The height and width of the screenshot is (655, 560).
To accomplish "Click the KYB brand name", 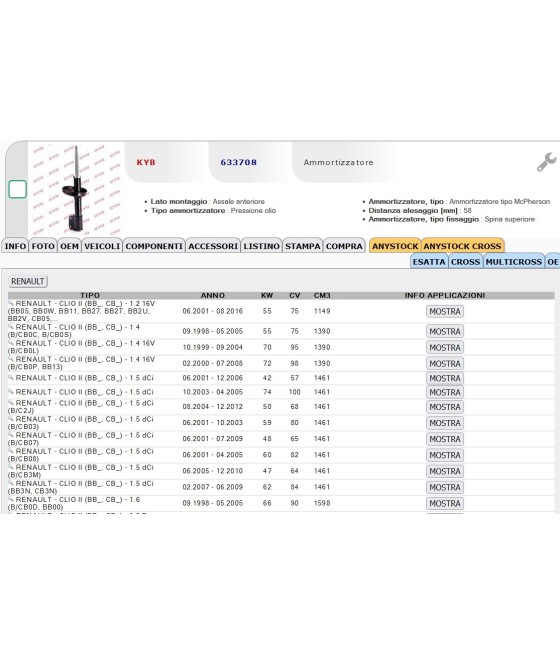I will pos(146,162).
